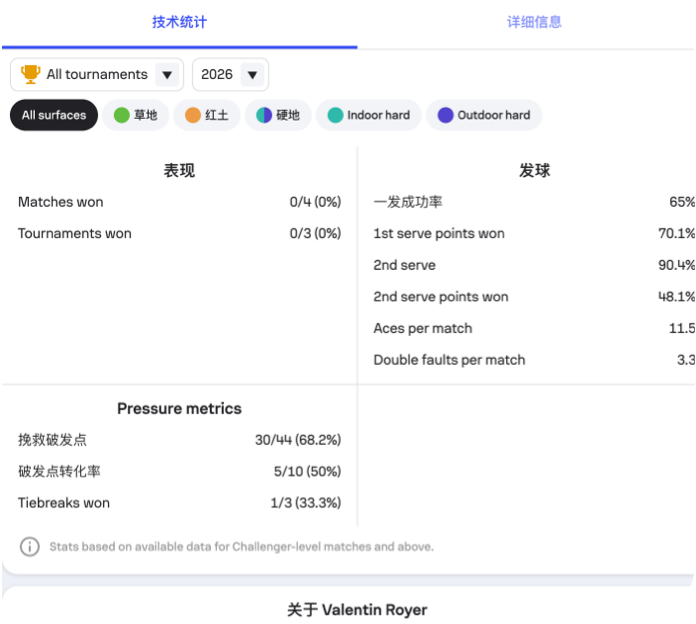Filter stats by 草地 surface
The width and height of the screenshot is (696, 624).
tap(136, 115)
